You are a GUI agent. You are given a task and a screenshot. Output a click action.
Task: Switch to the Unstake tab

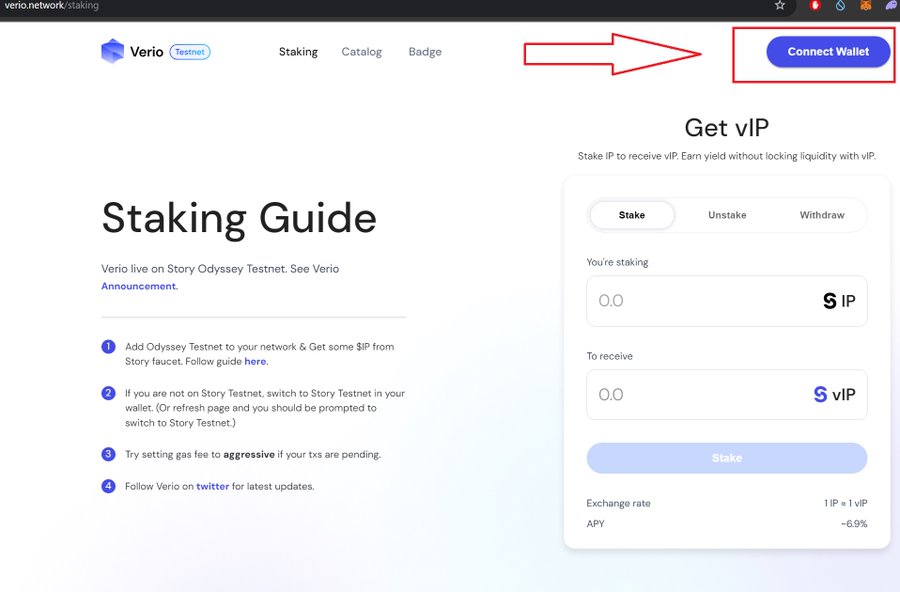coord(727,215)
